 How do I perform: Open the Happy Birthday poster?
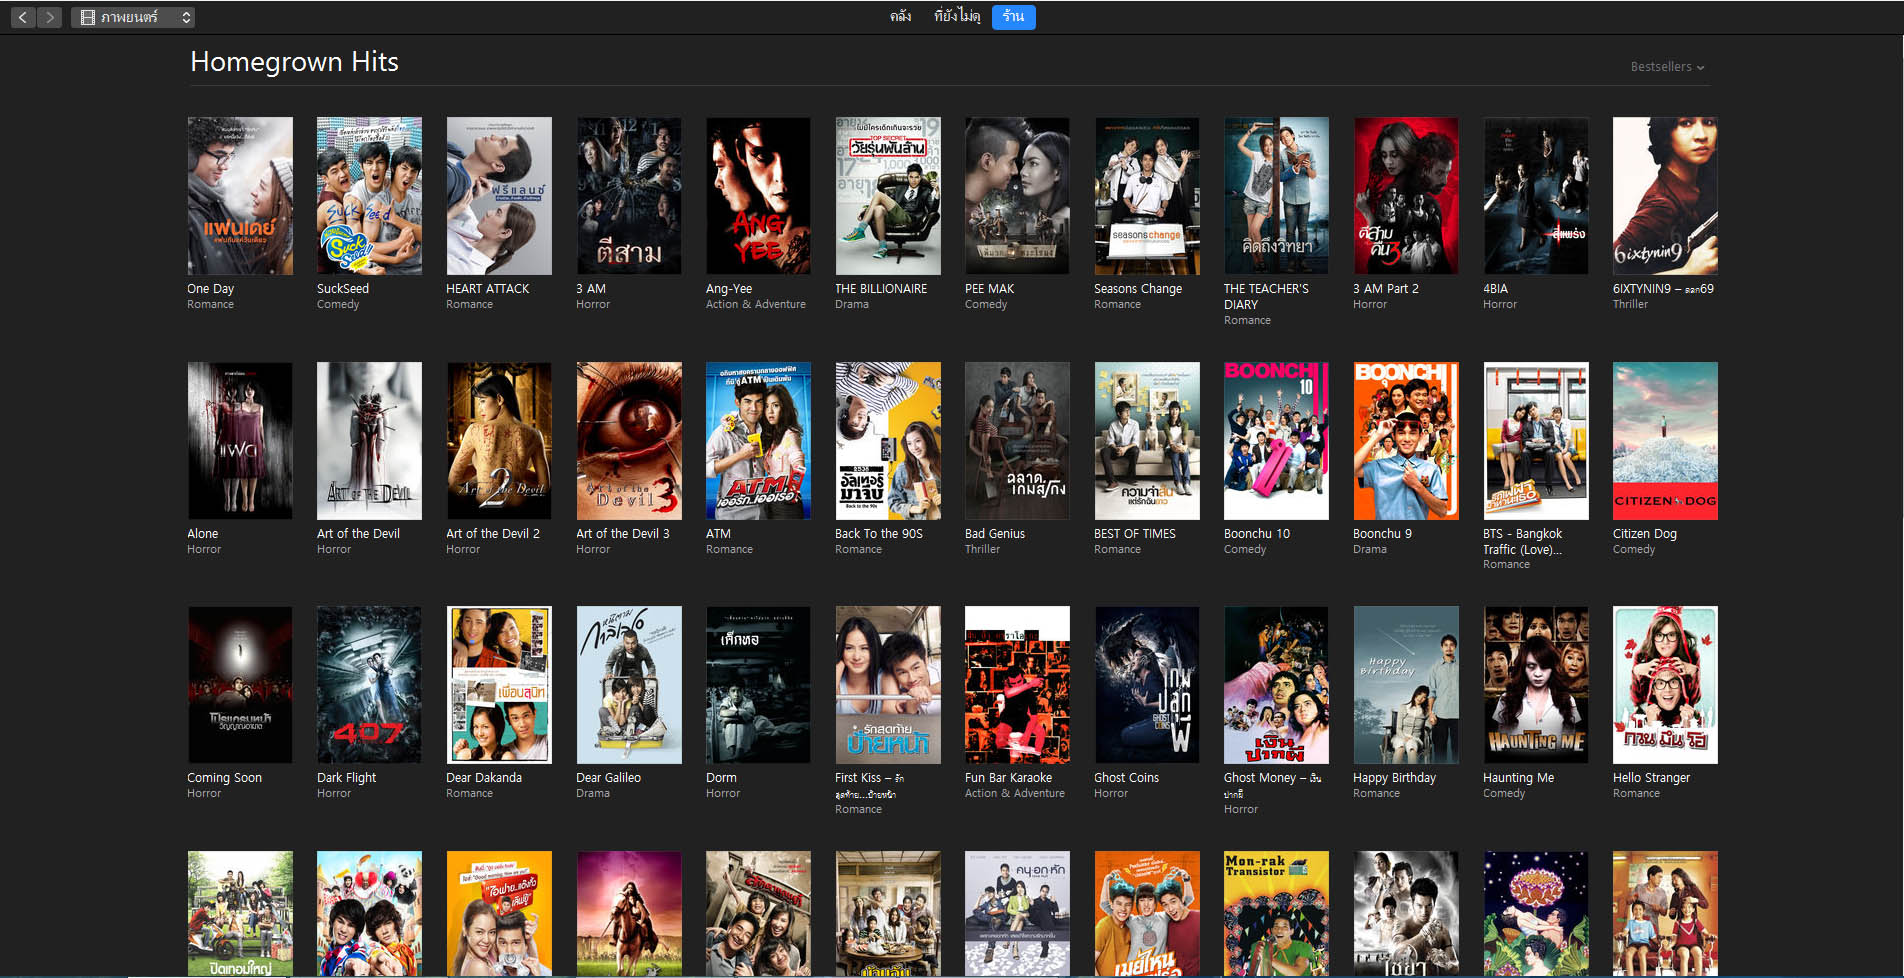point(1406,685)
